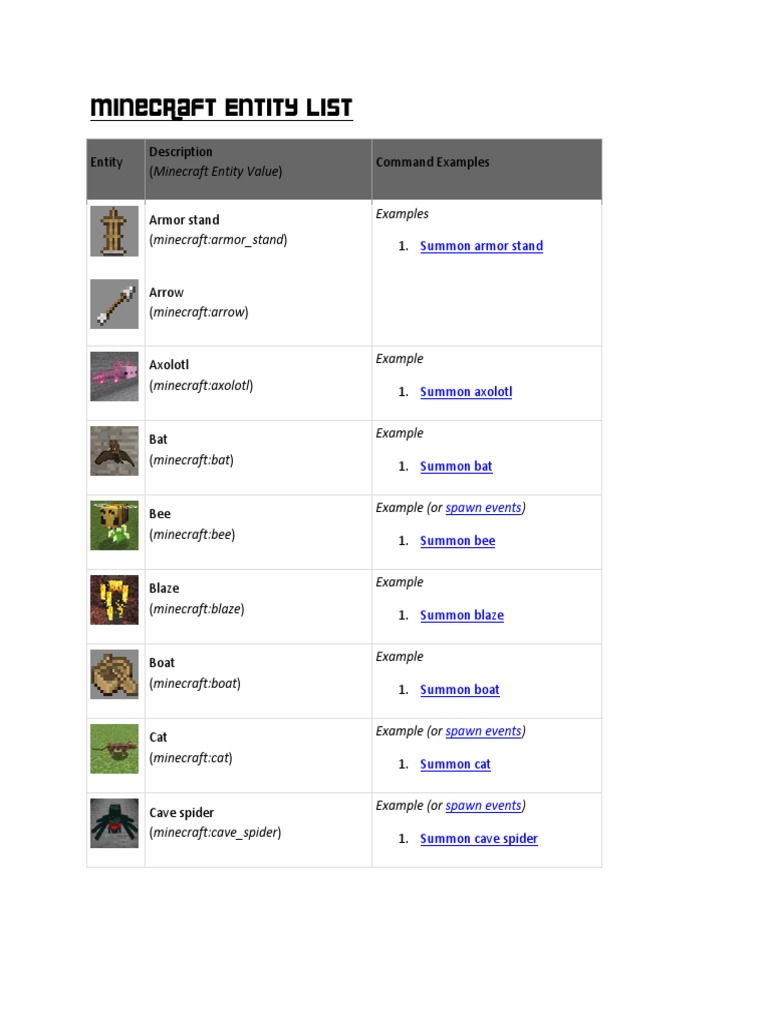Image resolution: width=768 pixels, height=1024 pixels.
Task: Follow the Summon axolotl link
Action: [x=466, y=392]
